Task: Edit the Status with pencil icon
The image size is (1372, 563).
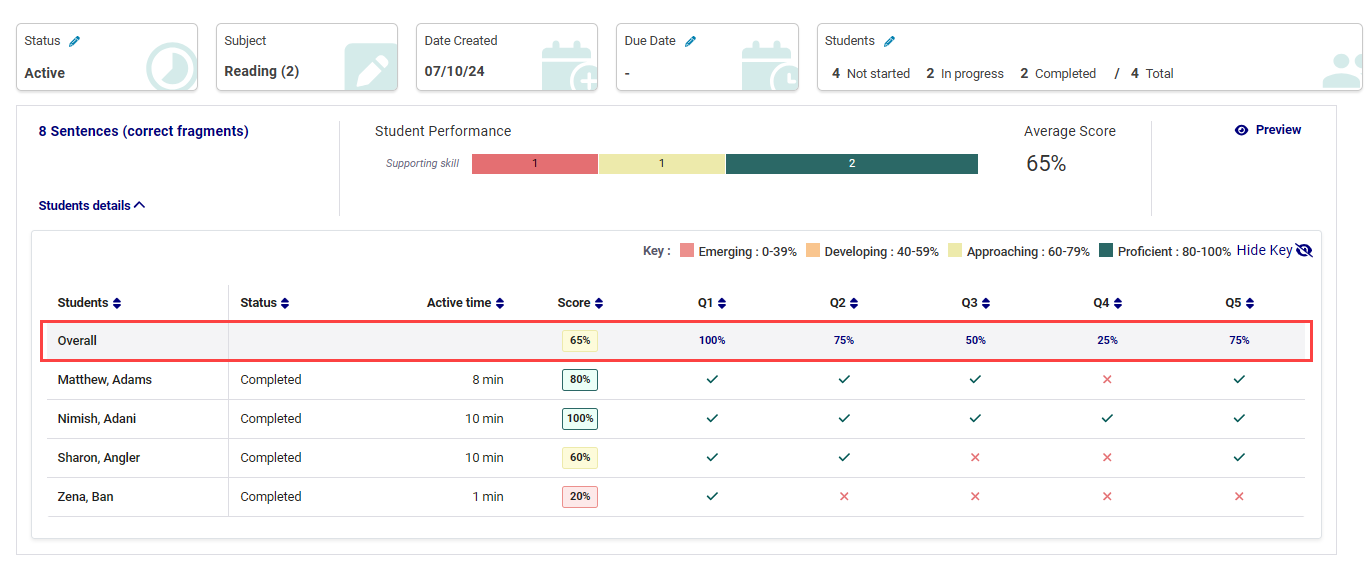Action: tap(74, 42)
